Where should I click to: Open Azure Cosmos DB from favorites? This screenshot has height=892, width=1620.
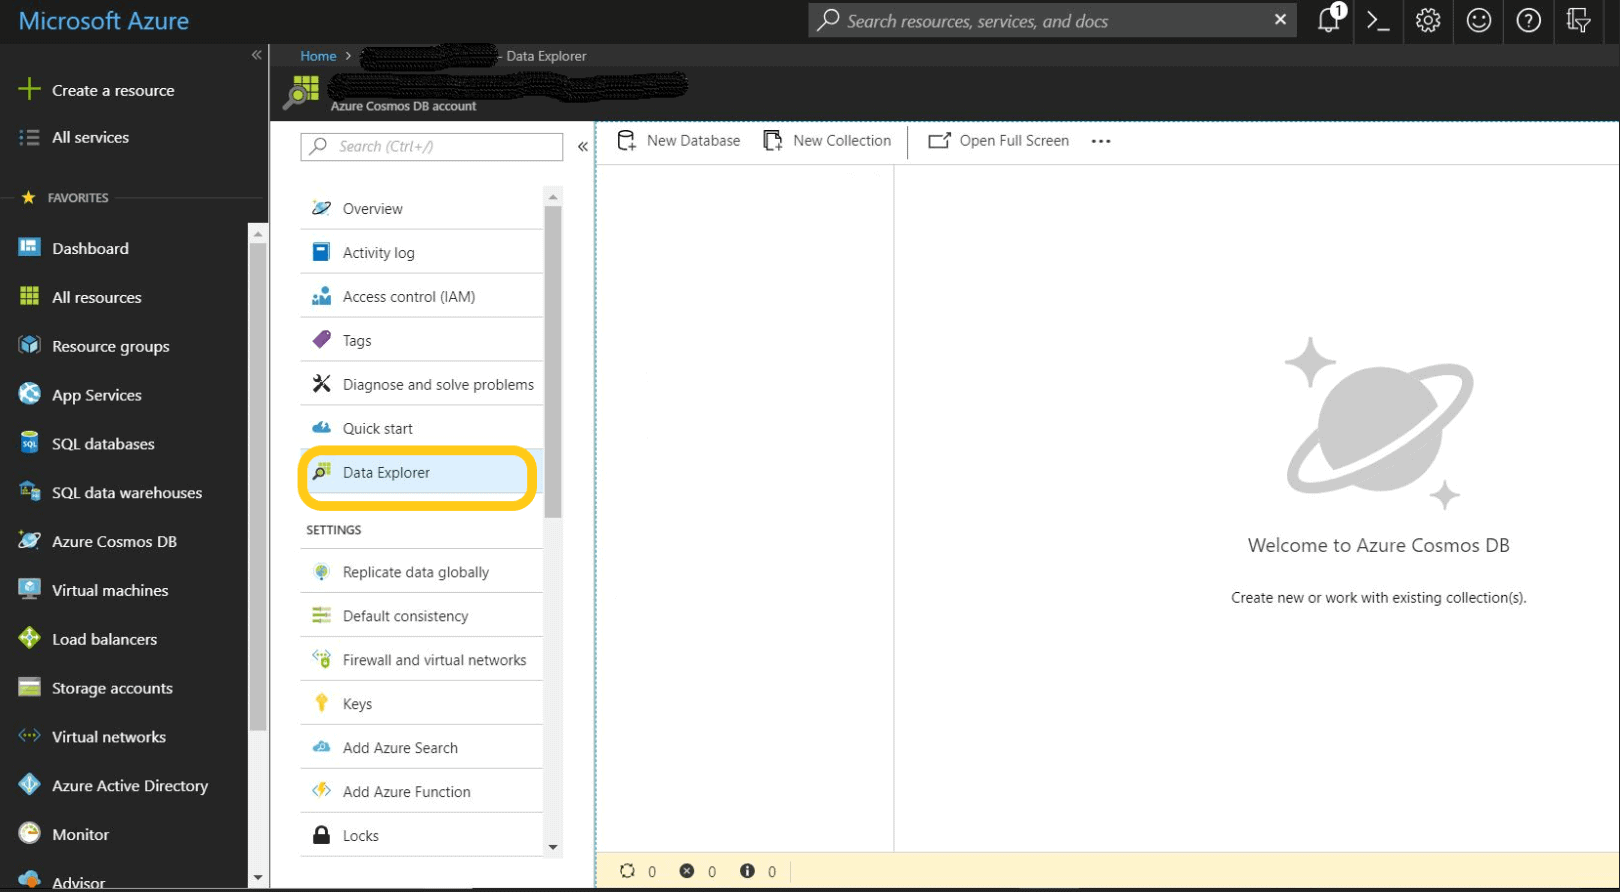[x=114, y=542]
